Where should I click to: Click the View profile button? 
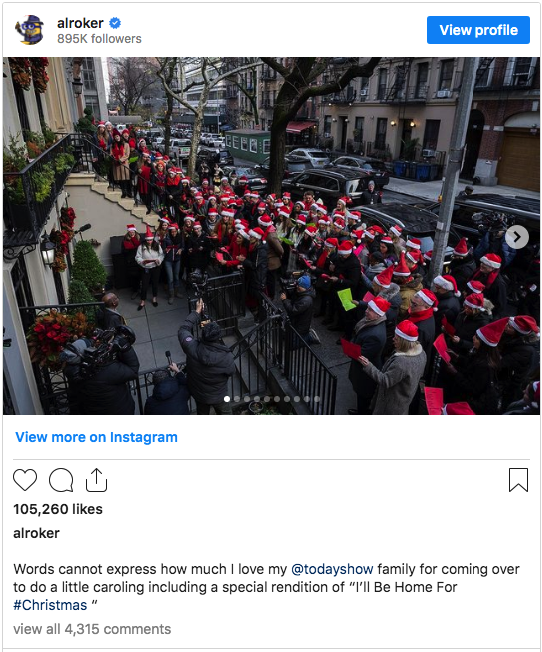click(x=478, y=30)
